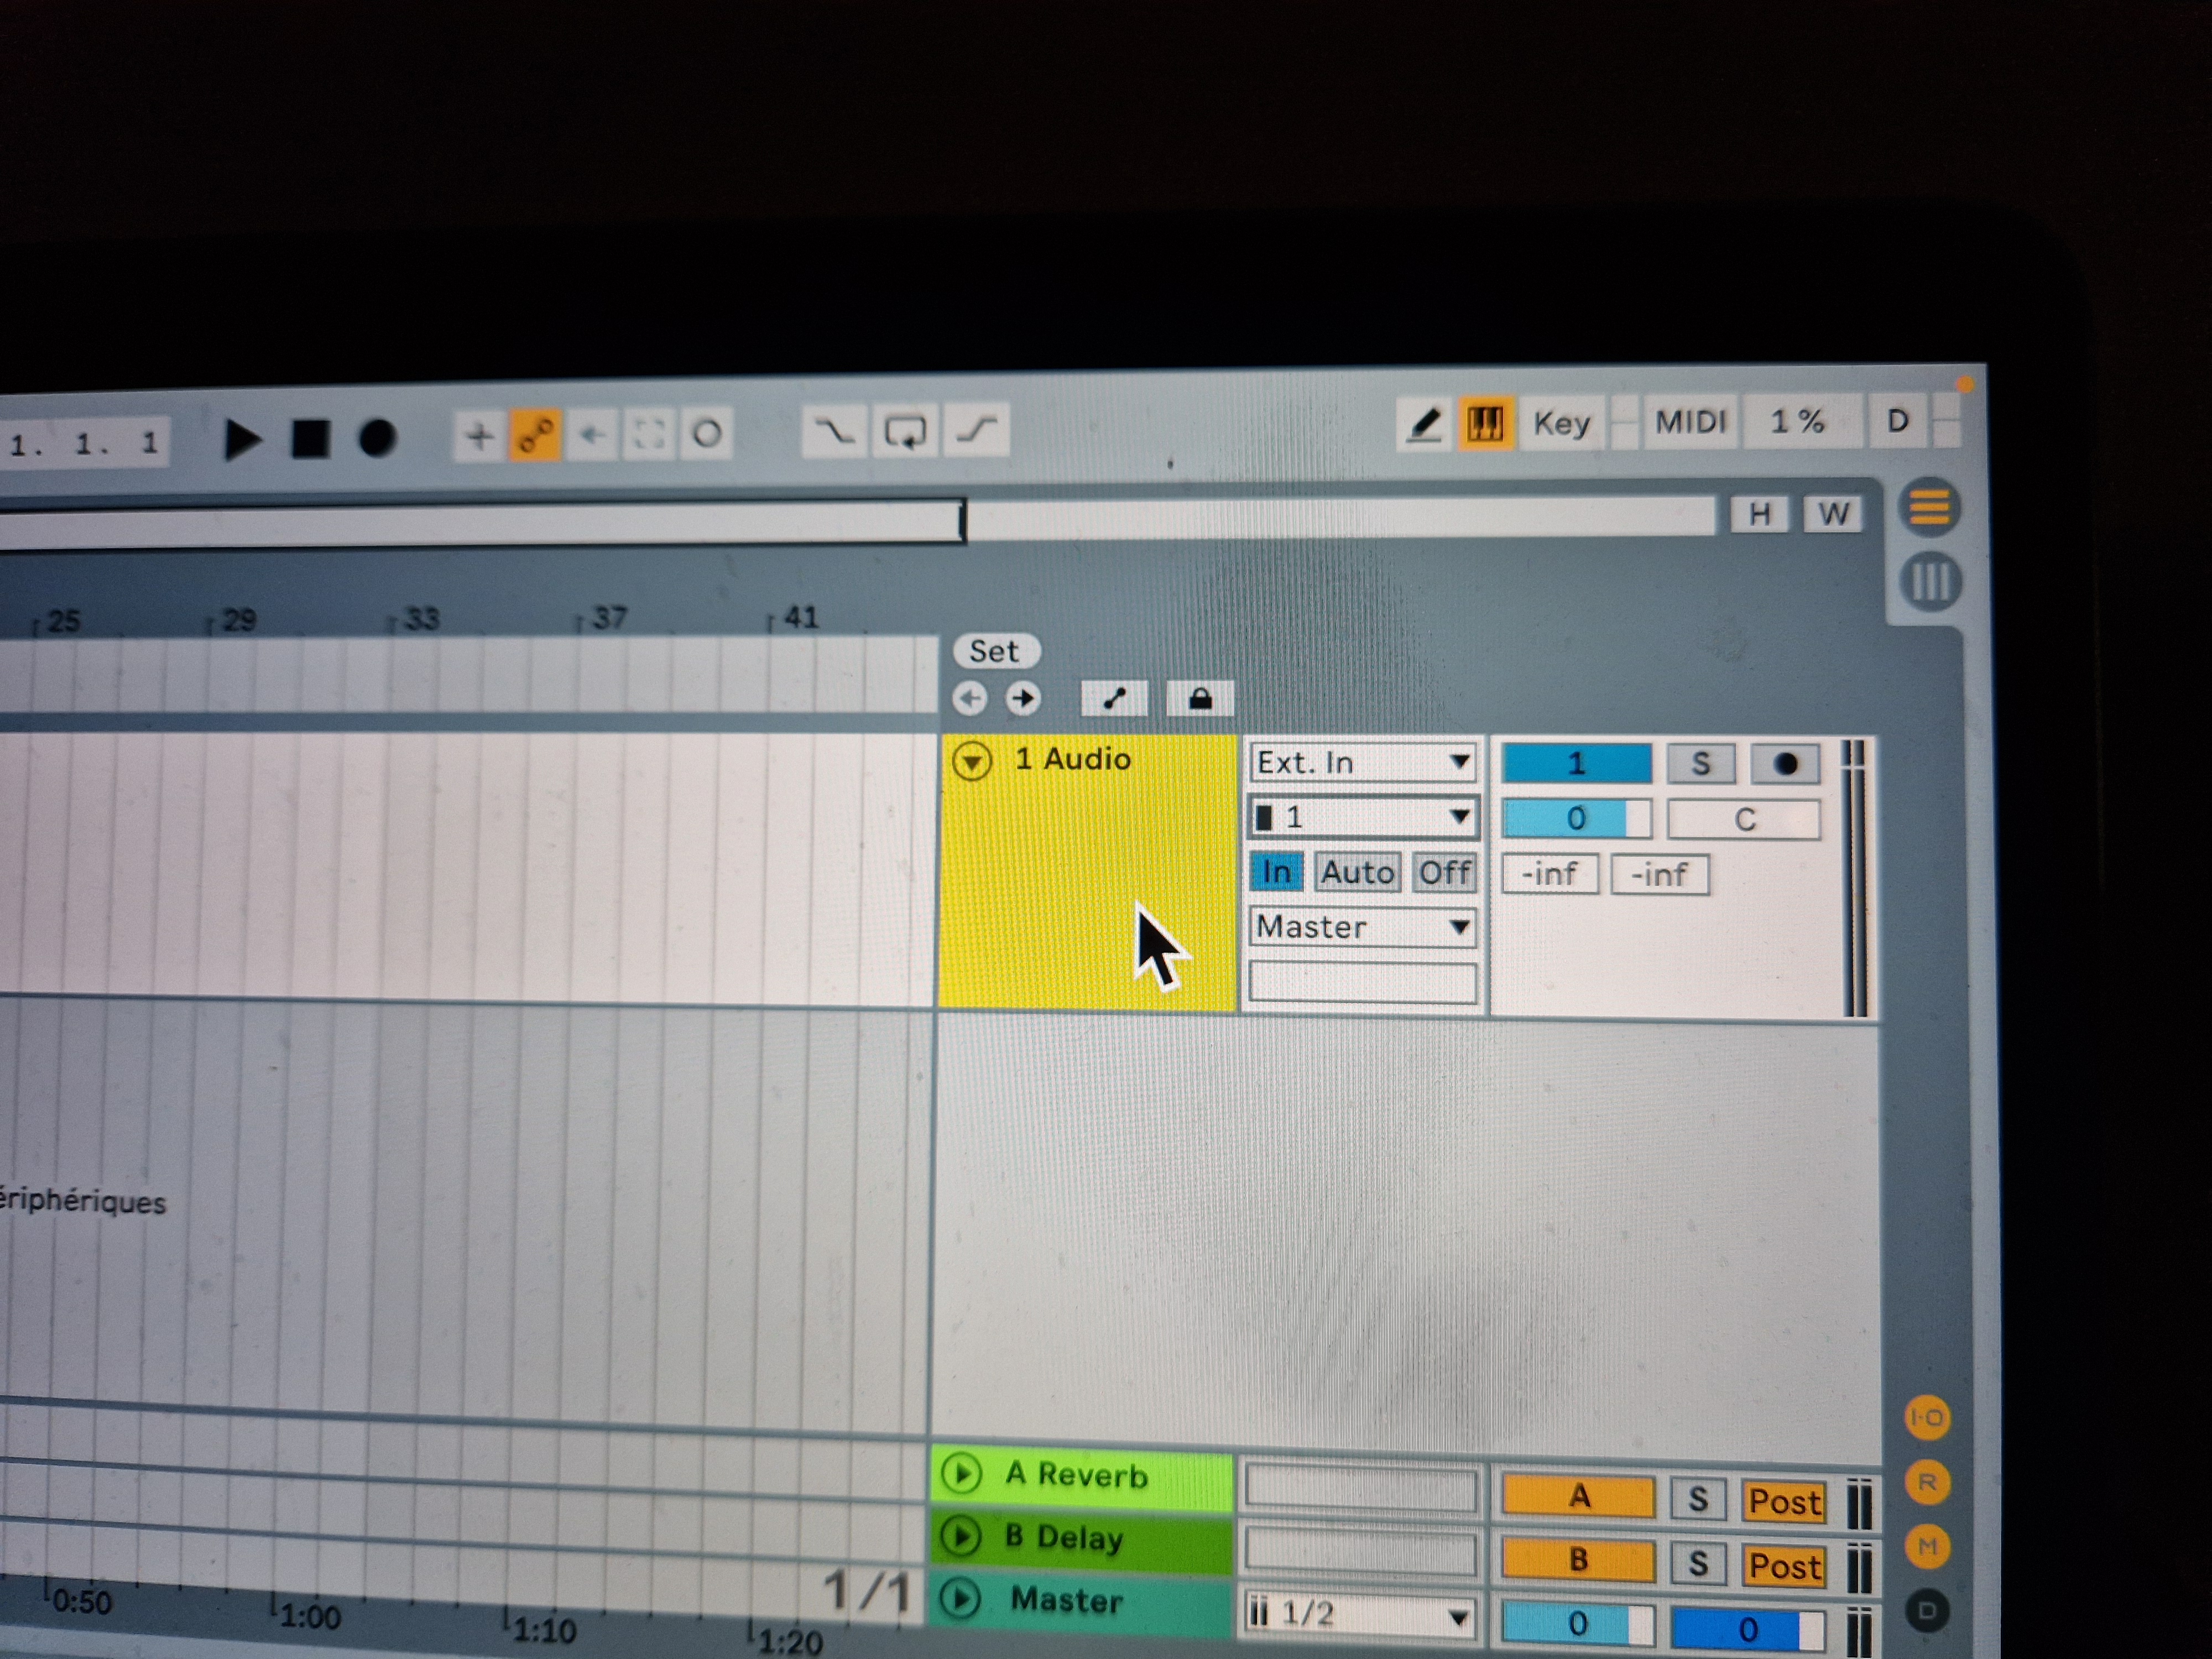Open the Master output routing dropdown
Viewport: 2212px width, 1659px height.
tap(1362, 927)
